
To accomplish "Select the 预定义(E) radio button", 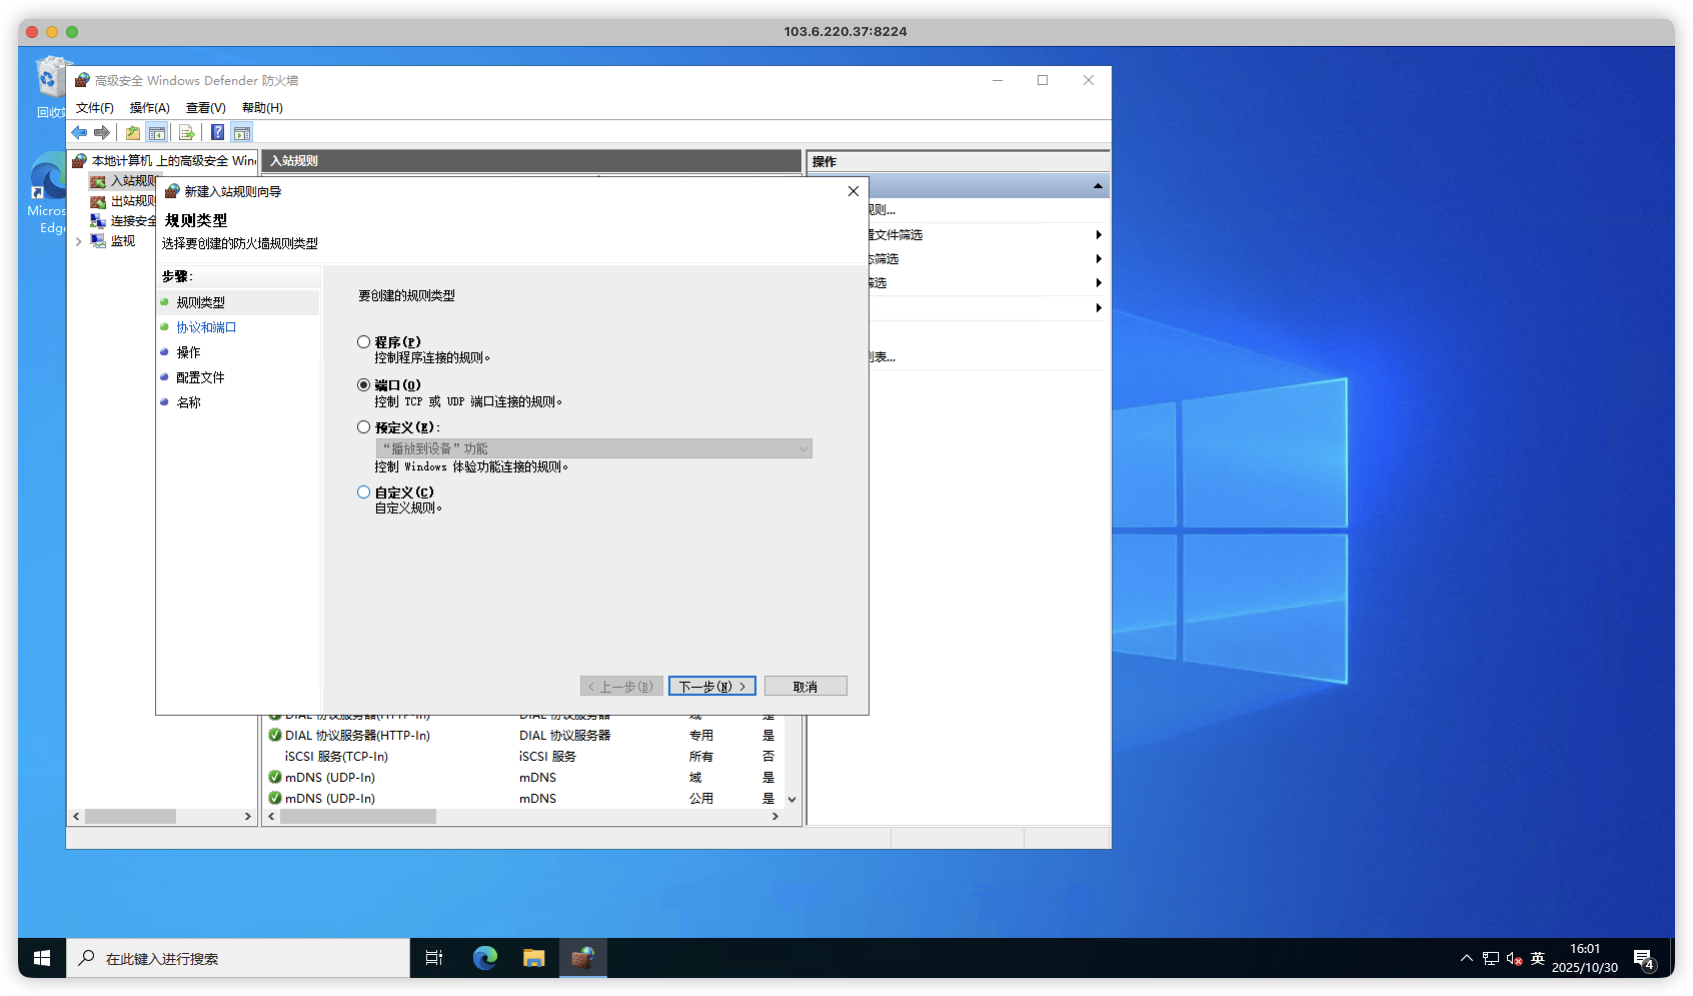I will 364,427.
